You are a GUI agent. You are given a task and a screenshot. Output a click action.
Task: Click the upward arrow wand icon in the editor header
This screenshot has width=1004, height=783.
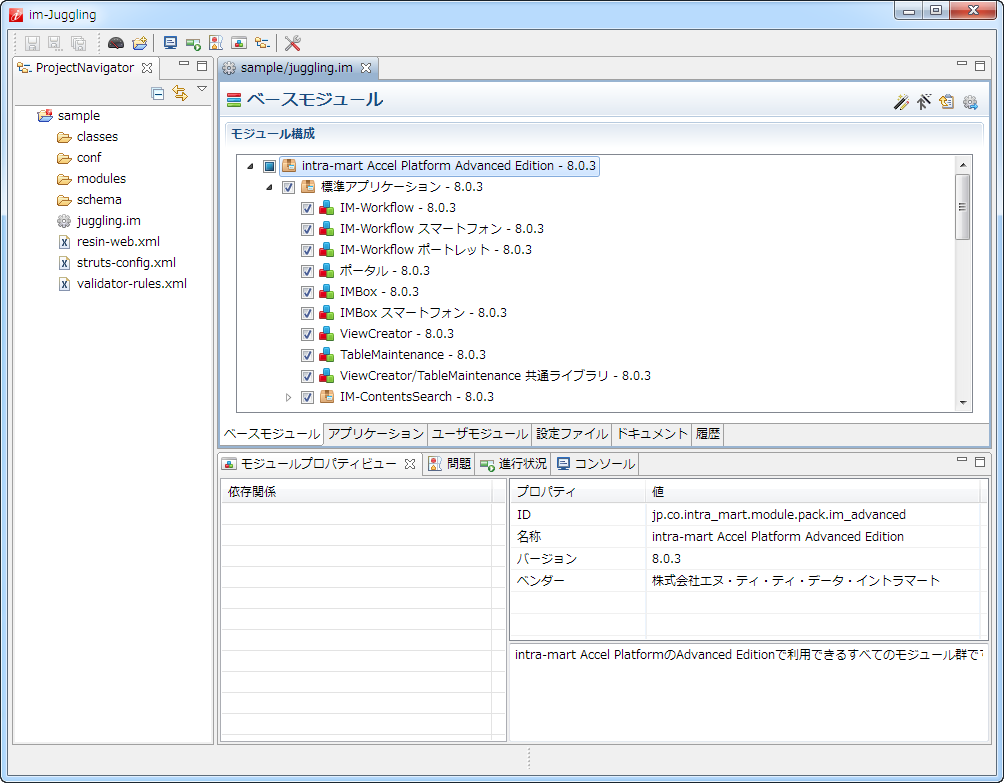[x=924, y=102]
